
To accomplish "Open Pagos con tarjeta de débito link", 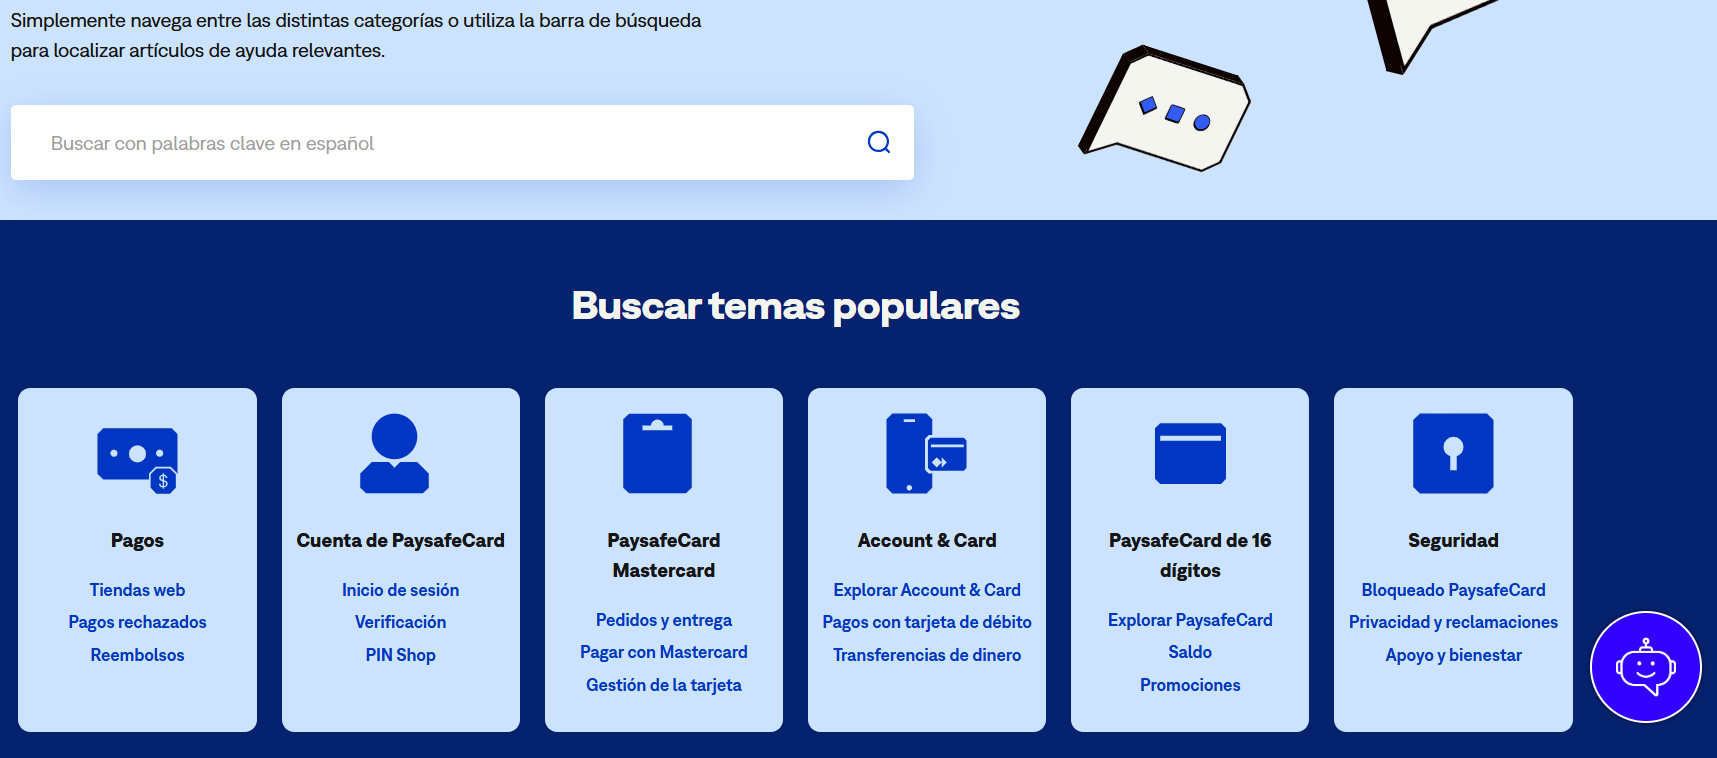I will pyautogui.click(x=927, y=622).
